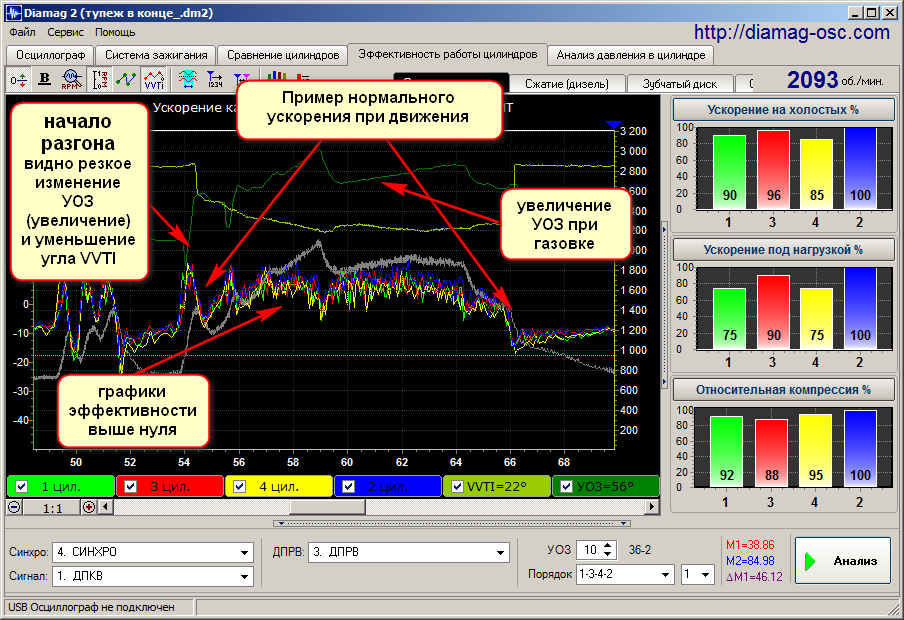Click the scrollbar right arrow
The height and width of the screenshot is (620, 904).
point(652,507)
